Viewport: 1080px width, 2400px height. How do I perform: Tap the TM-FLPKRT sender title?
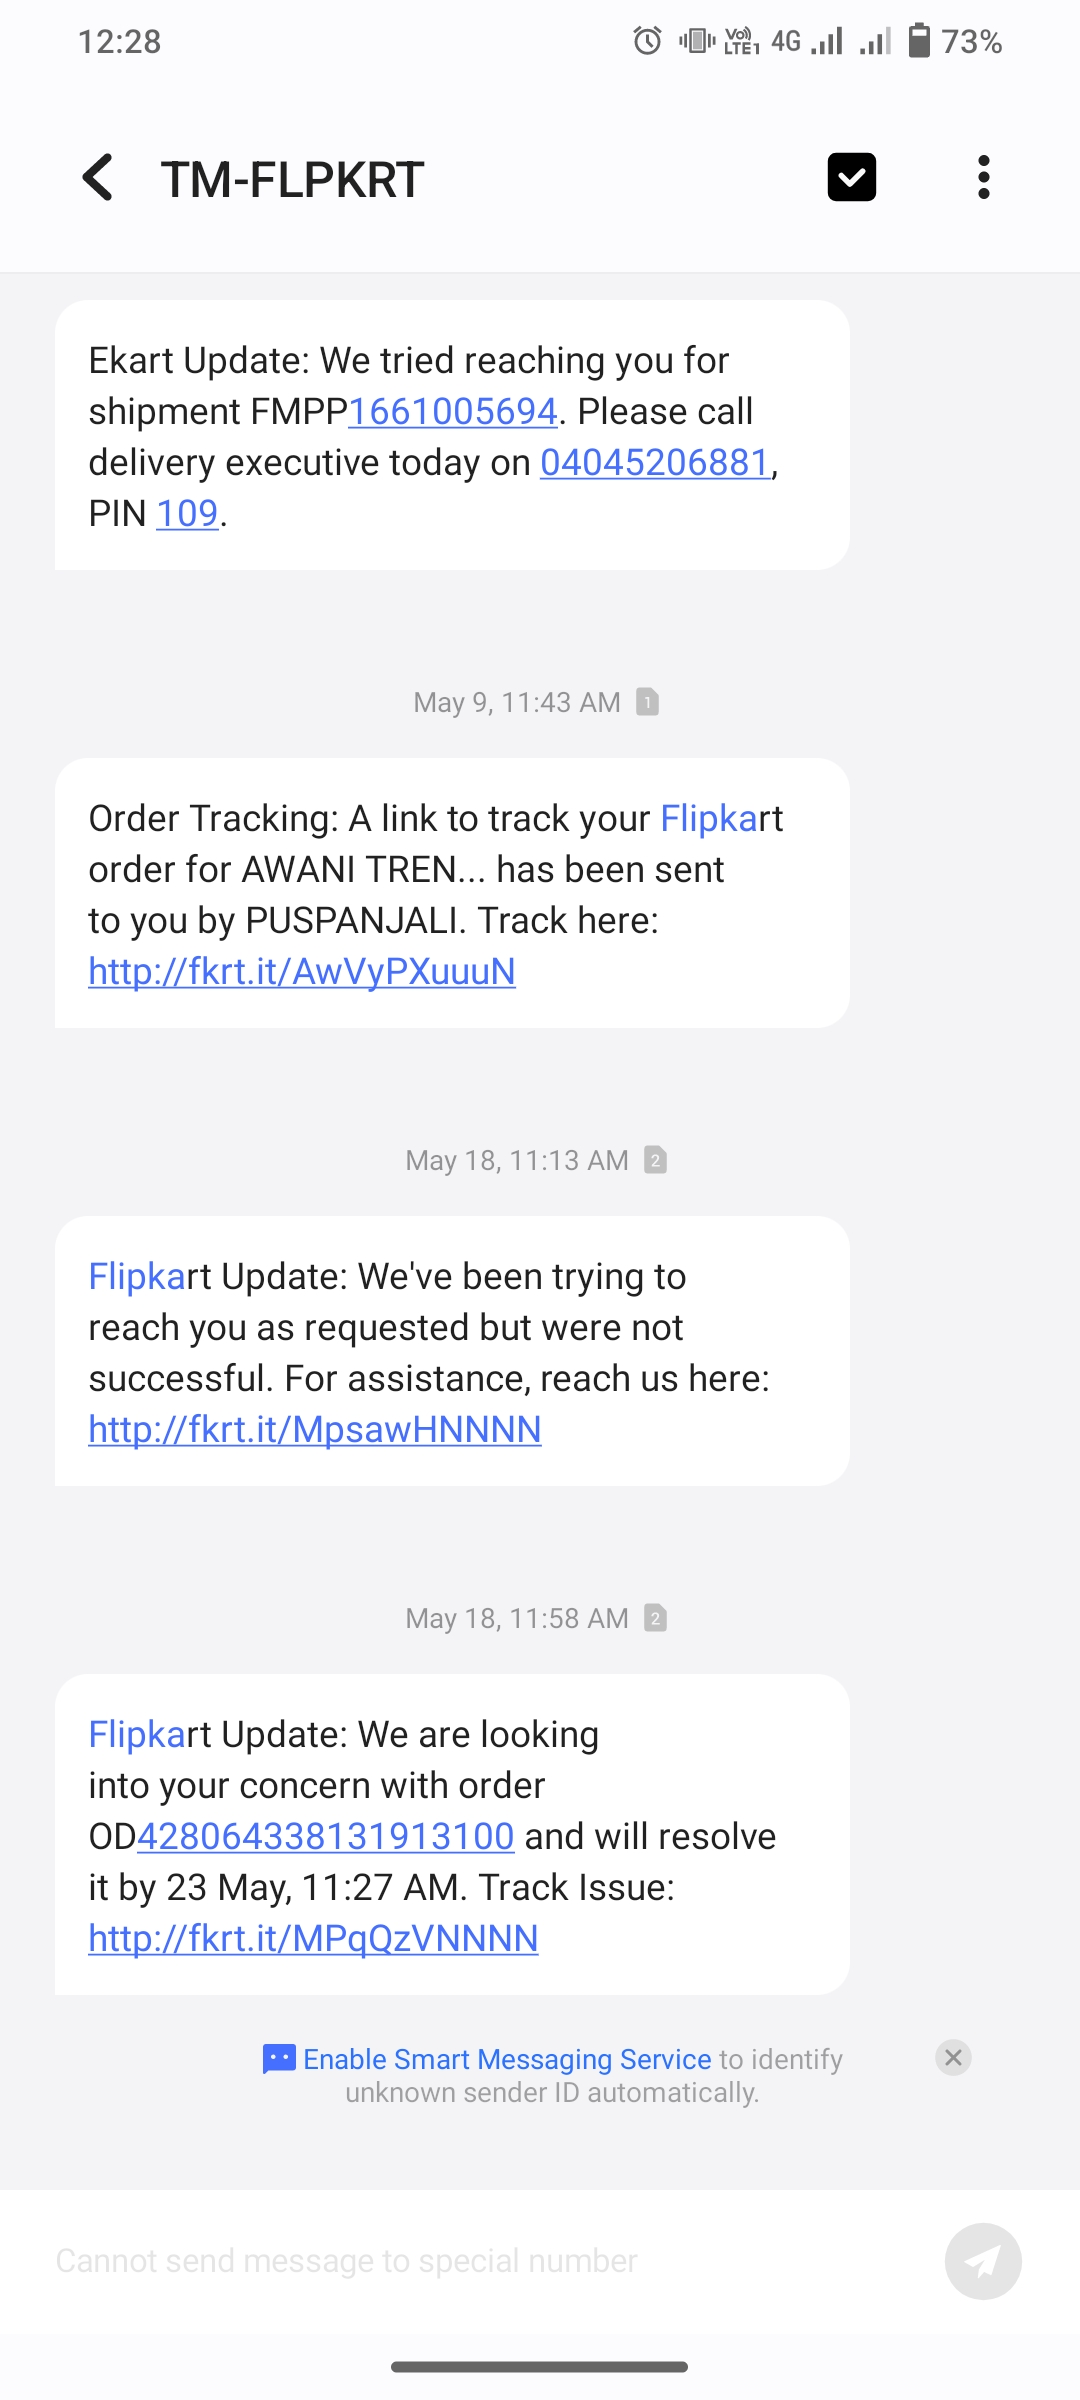click(293, 180)
